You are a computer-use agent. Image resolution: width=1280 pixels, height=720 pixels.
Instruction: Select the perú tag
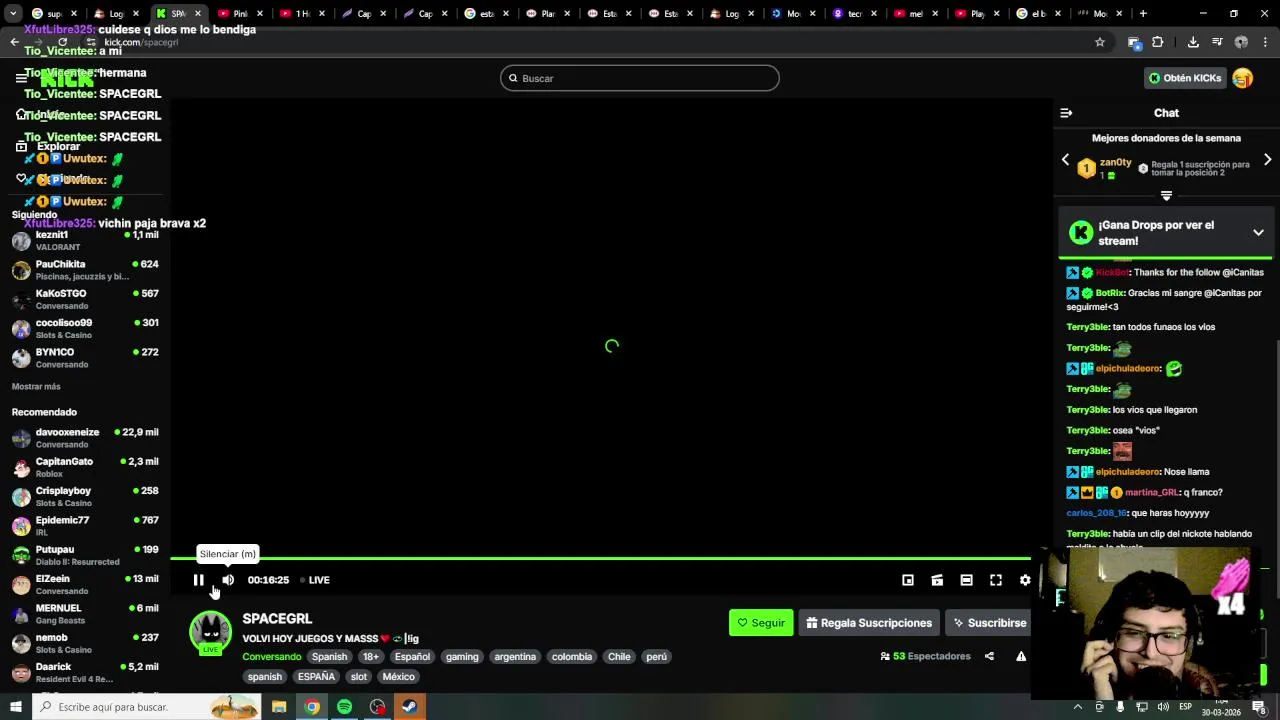pos(656,657)
